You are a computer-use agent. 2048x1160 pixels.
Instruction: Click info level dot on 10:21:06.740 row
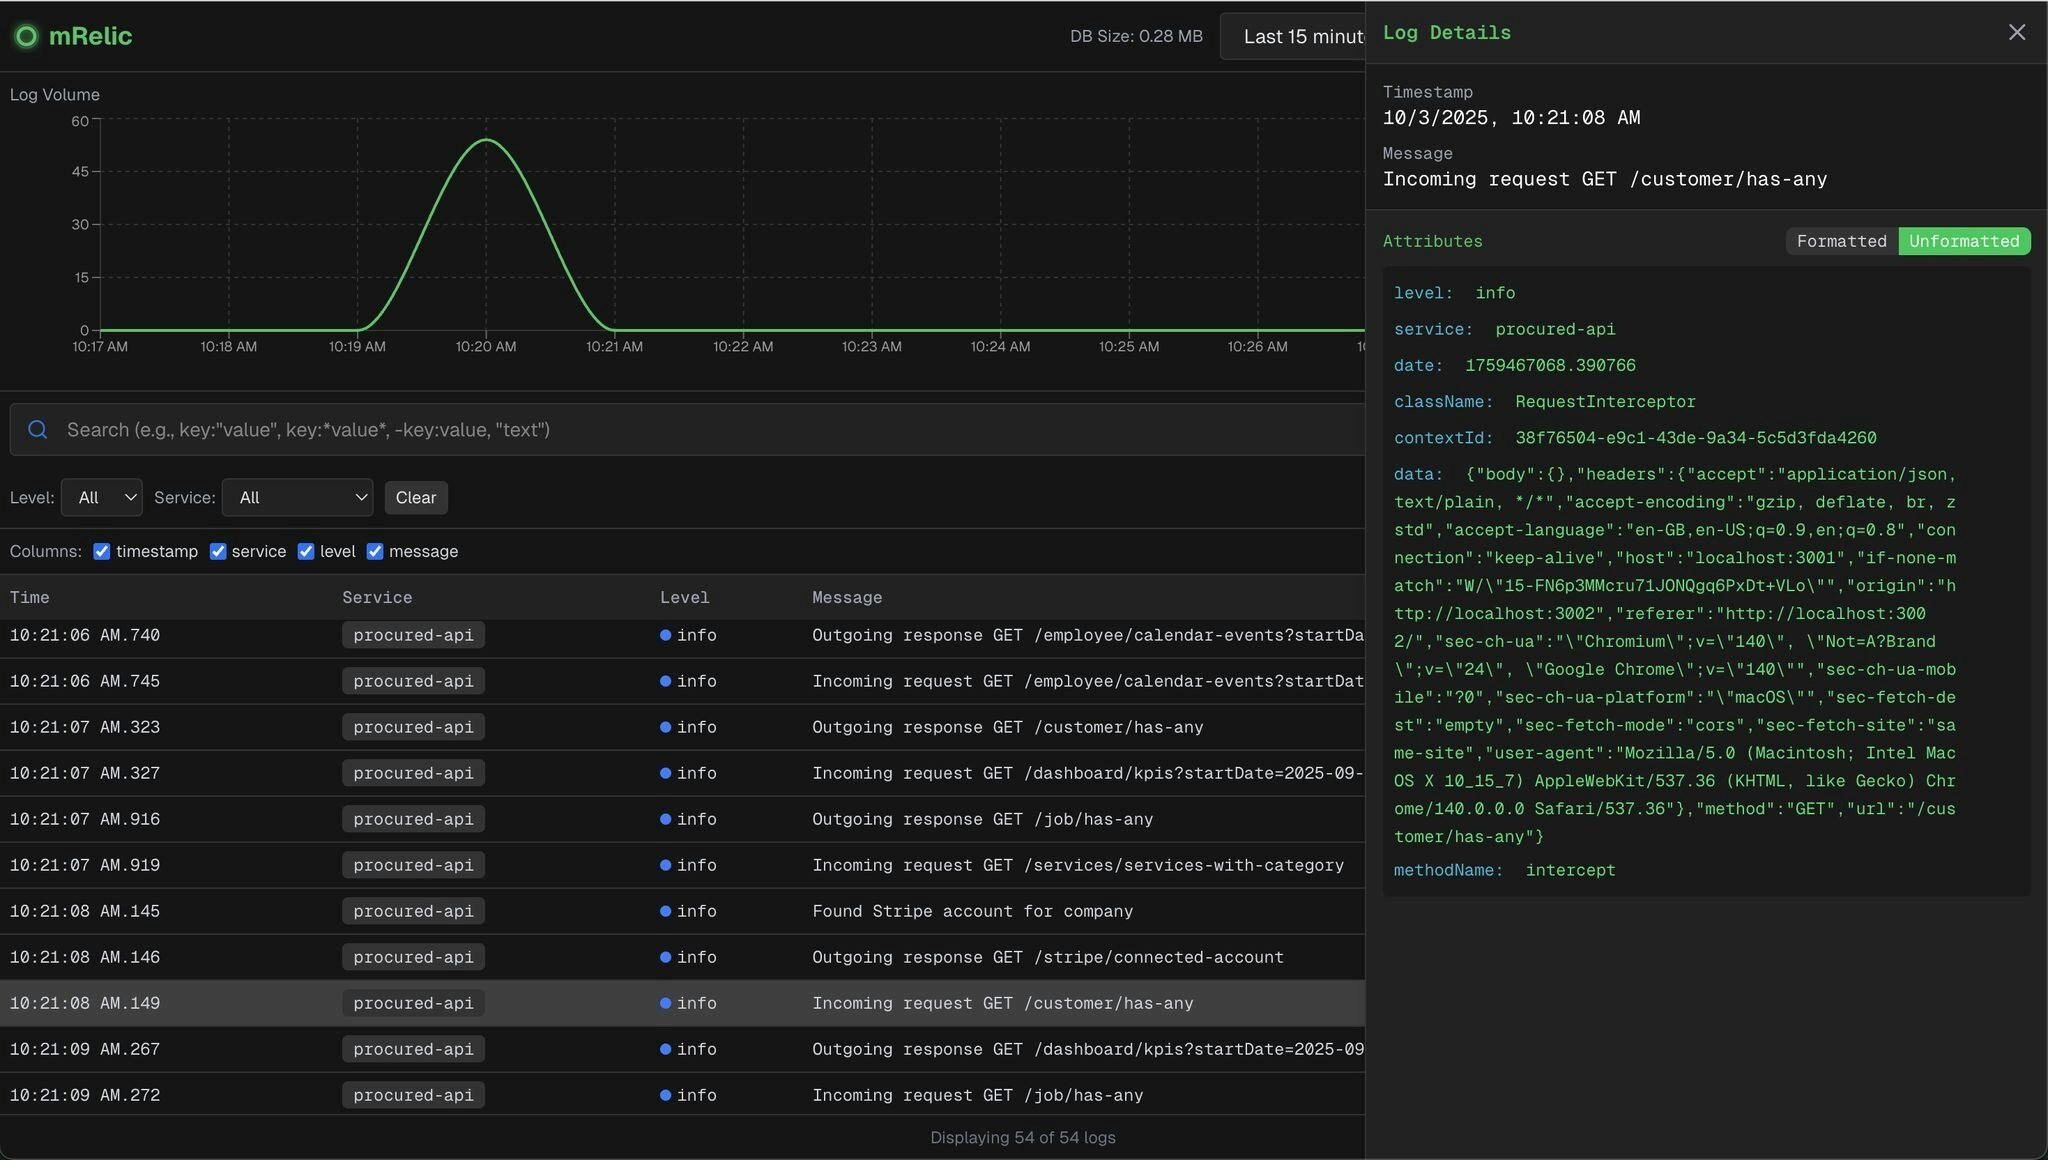[666, 636]
